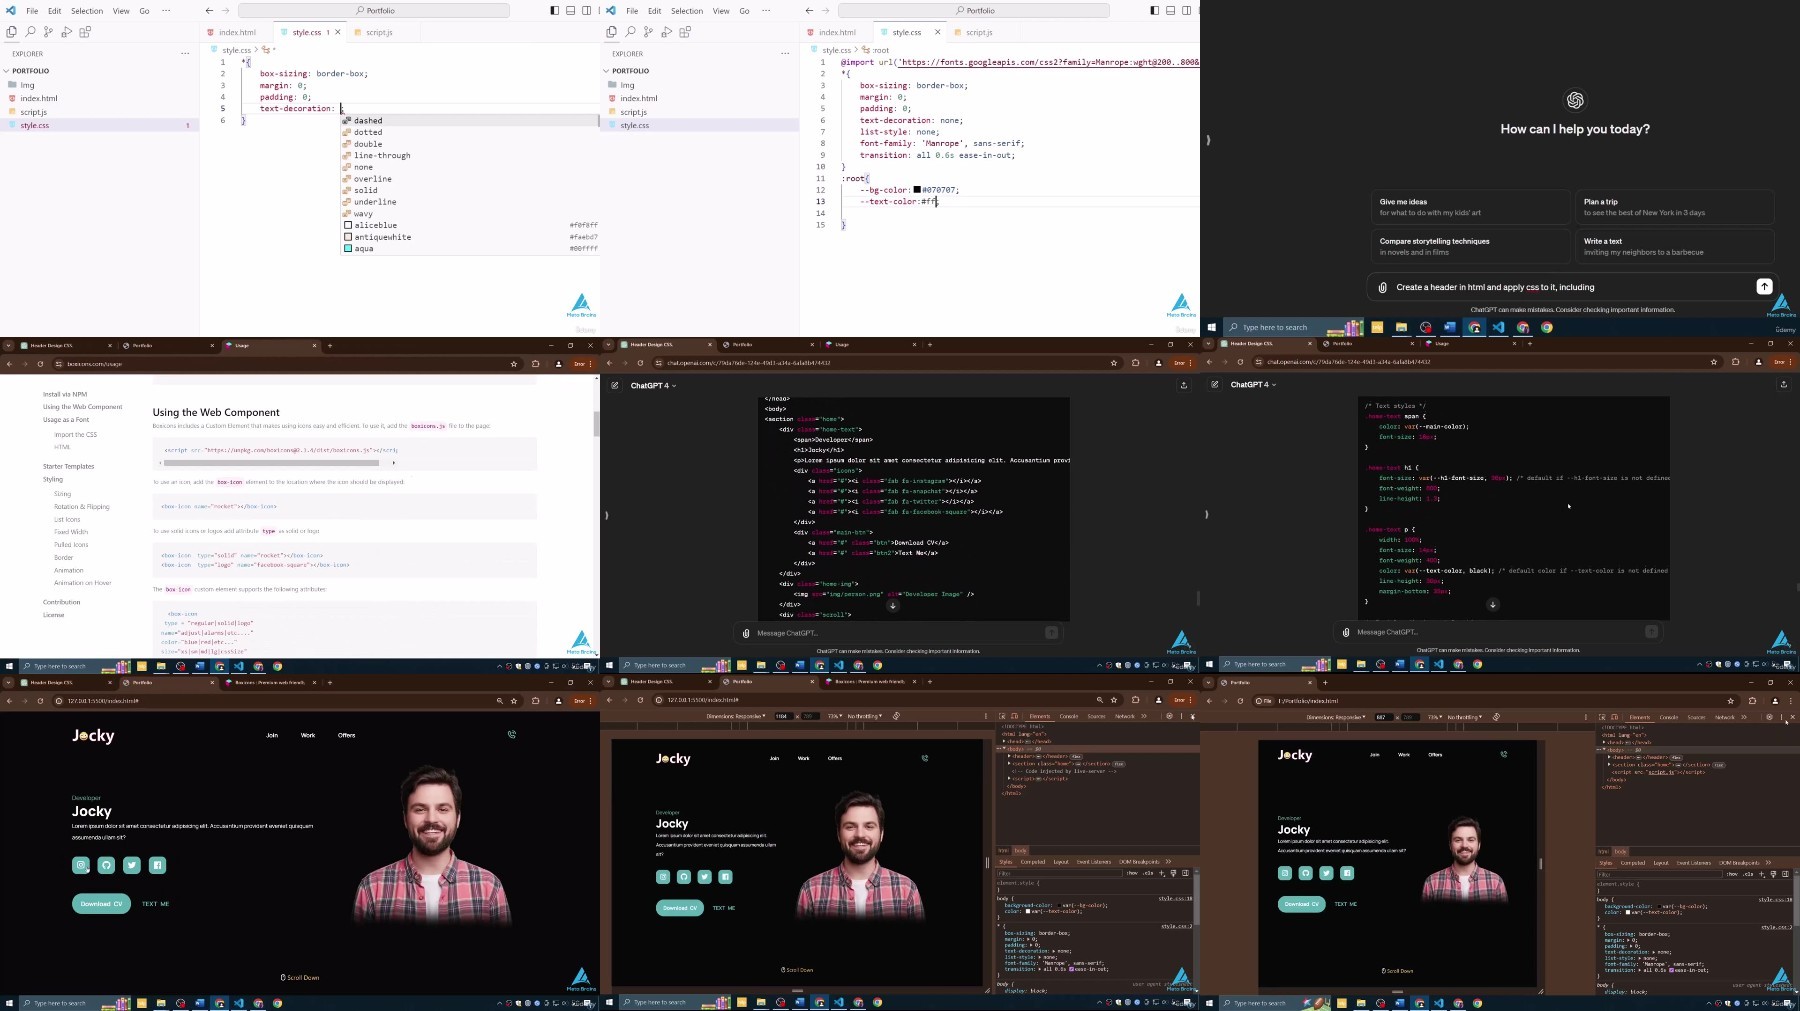Open Rotation & Flipping link on Boxicons Usage page

click(82, 507)
